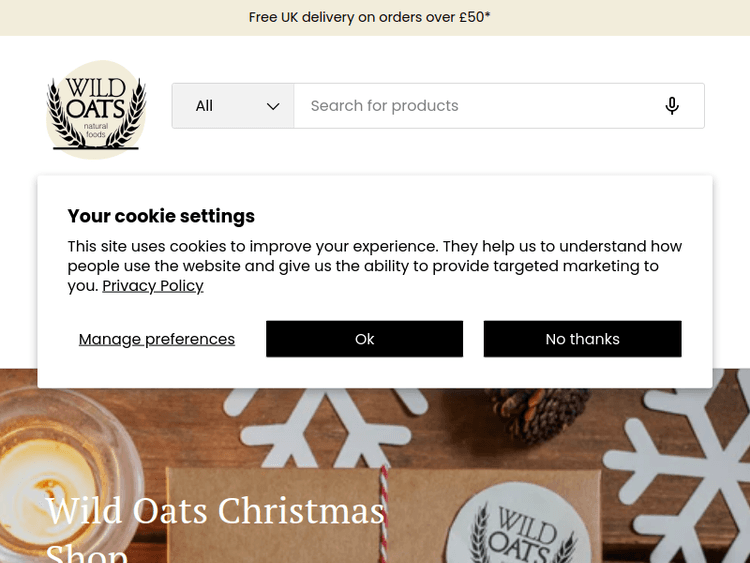Open the Privacy Policy link

click(x=153, y=286)
